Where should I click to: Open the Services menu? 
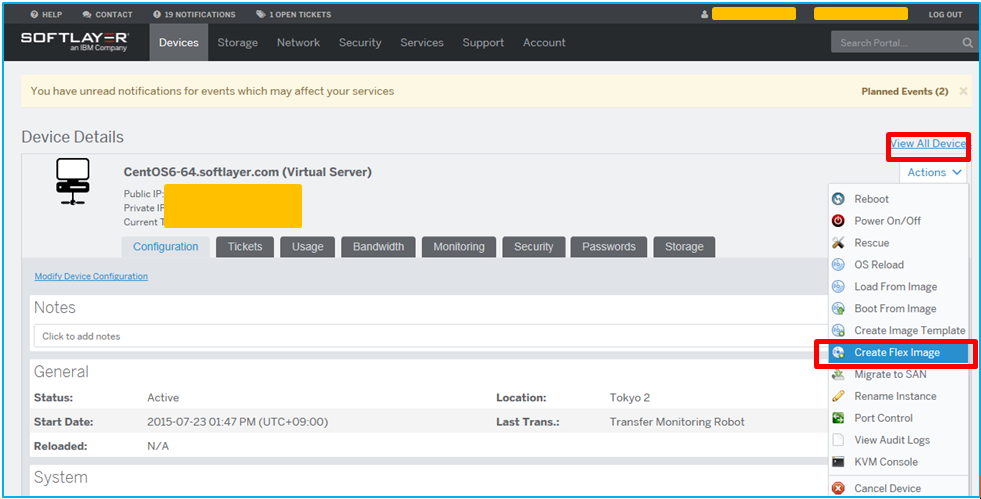422,43
